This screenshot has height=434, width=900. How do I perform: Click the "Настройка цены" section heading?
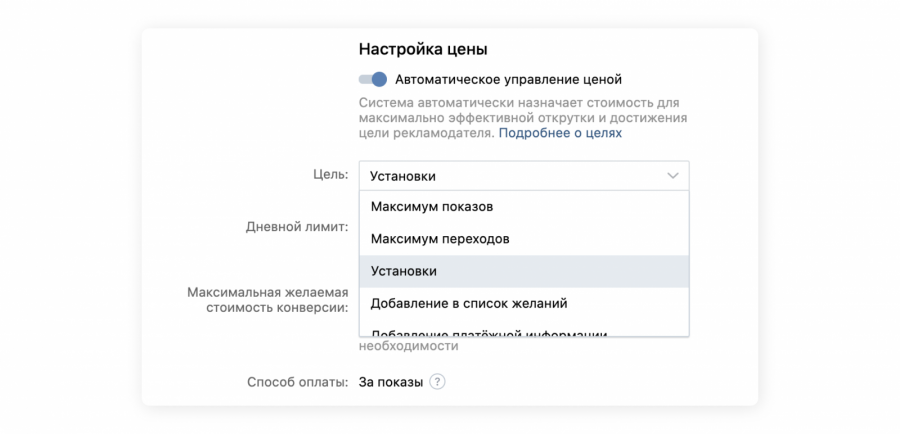tap(423, 48)
